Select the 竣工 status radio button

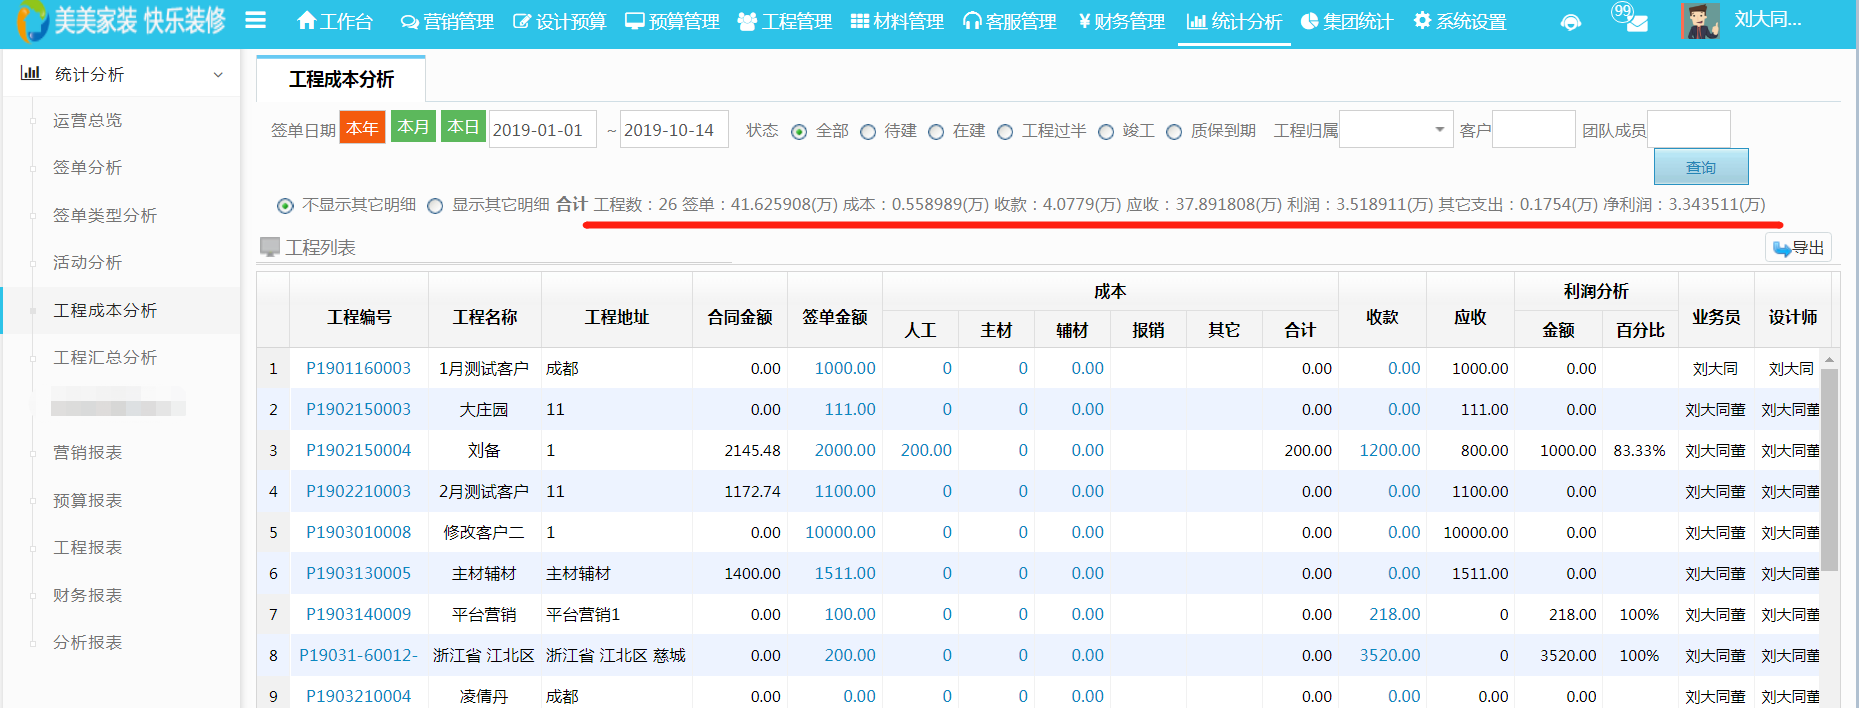pos(1106,132)
